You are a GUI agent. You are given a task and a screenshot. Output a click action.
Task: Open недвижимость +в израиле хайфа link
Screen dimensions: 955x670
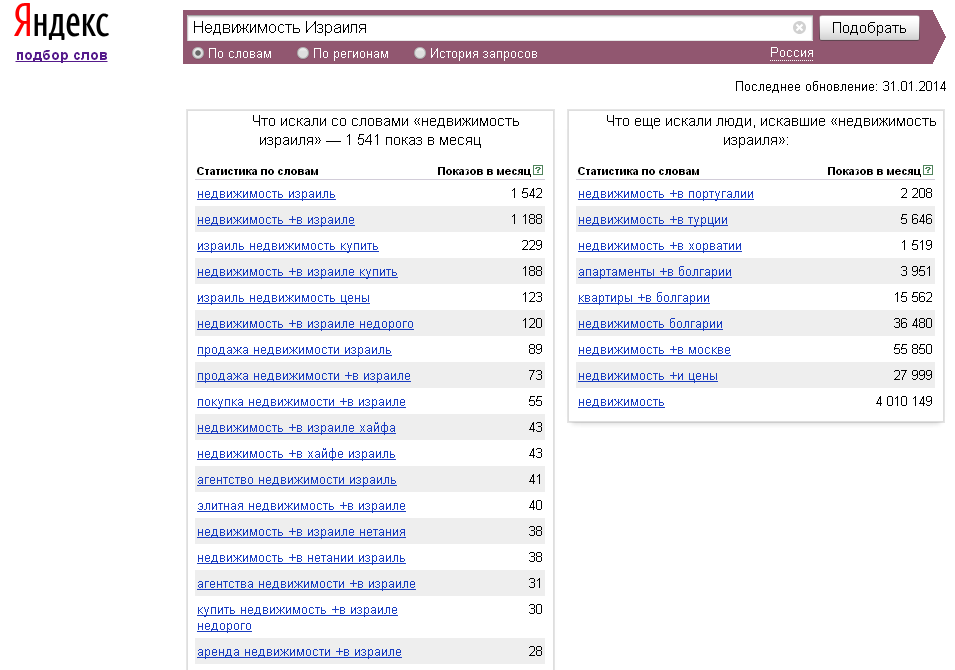(296, 428)
